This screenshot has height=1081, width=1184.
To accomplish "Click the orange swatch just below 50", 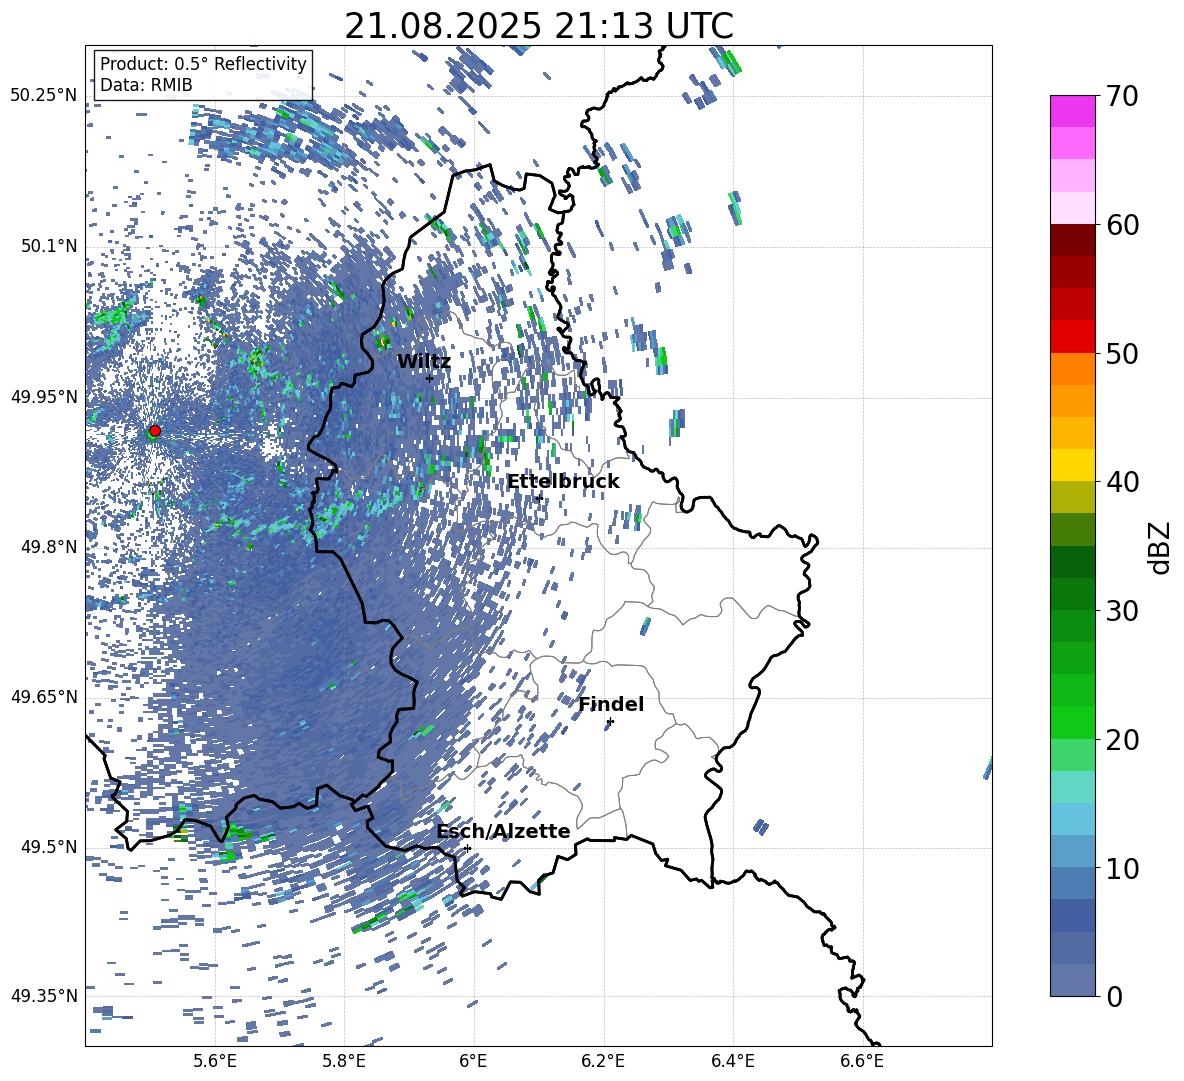I will pyautogui.click(x=1072, y=369).
